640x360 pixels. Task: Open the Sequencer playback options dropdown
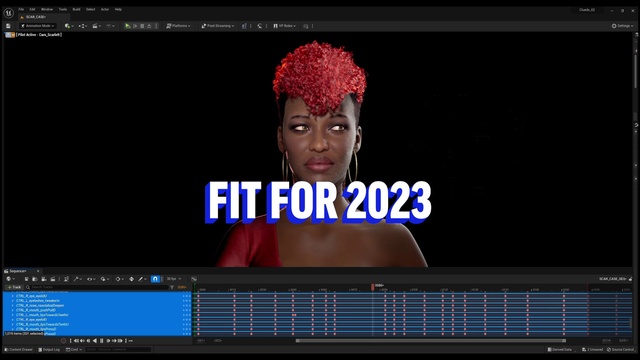(x=104, y=279)
